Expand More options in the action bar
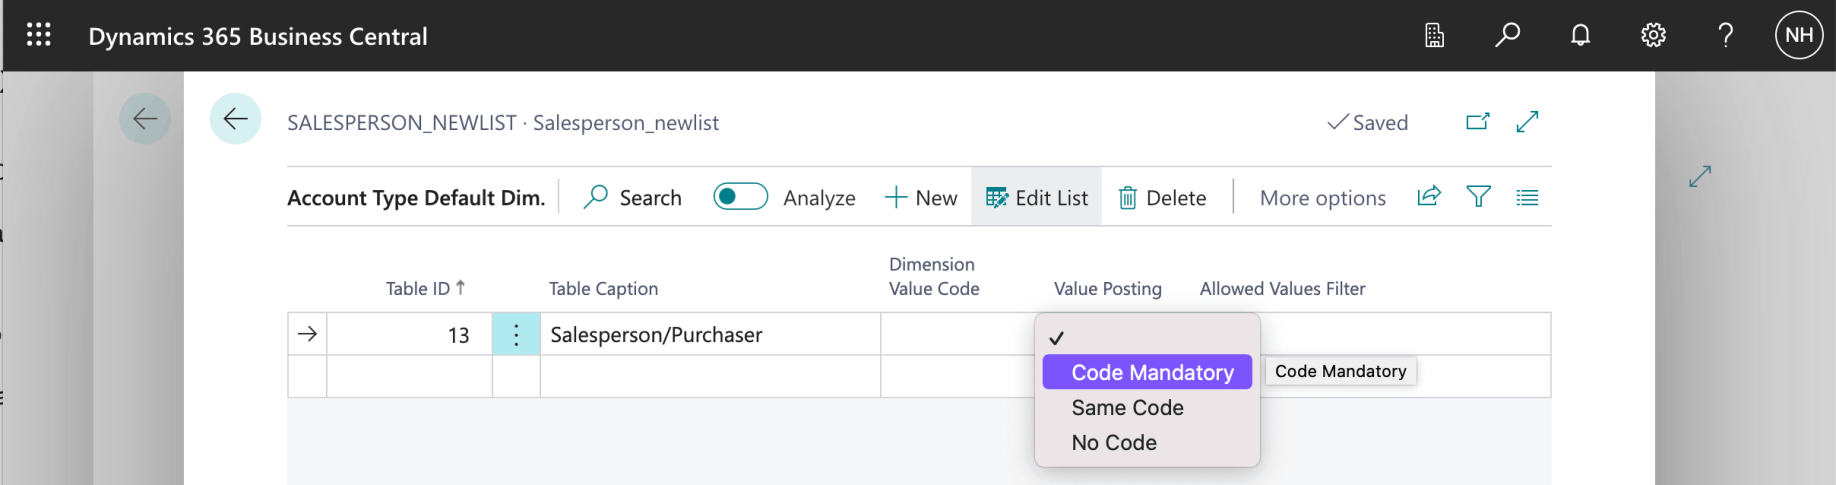 click(1322, 198)
